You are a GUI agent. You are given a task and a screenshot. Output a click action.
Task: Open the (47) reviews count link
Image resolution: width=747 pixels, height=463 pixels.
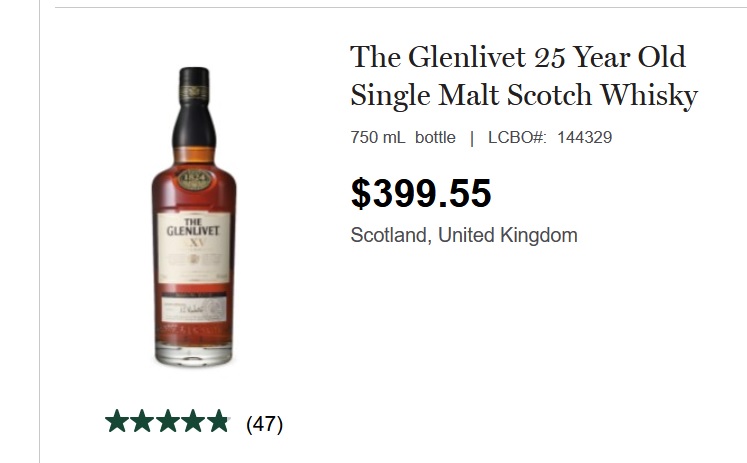point(264,423)
